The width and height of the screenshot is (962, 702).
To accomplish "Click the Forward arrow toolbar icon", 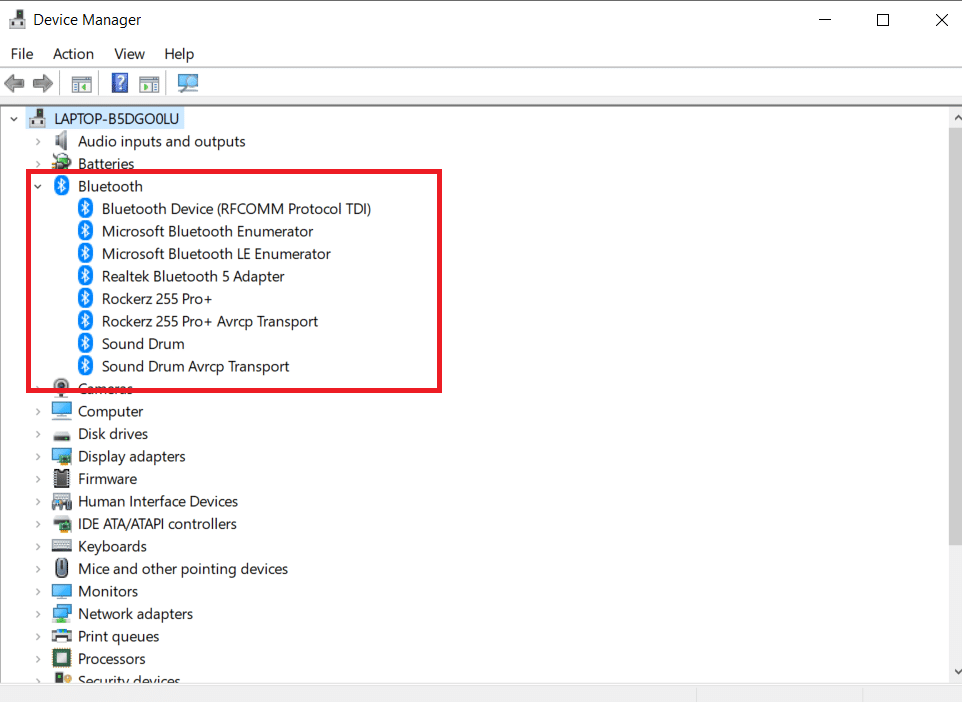I will coord(43,83).
